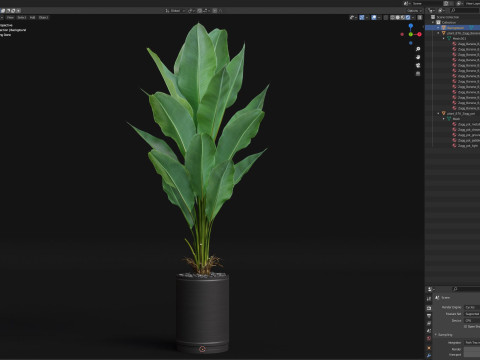Open overlays options dropdown arrow

click(379, 17)
